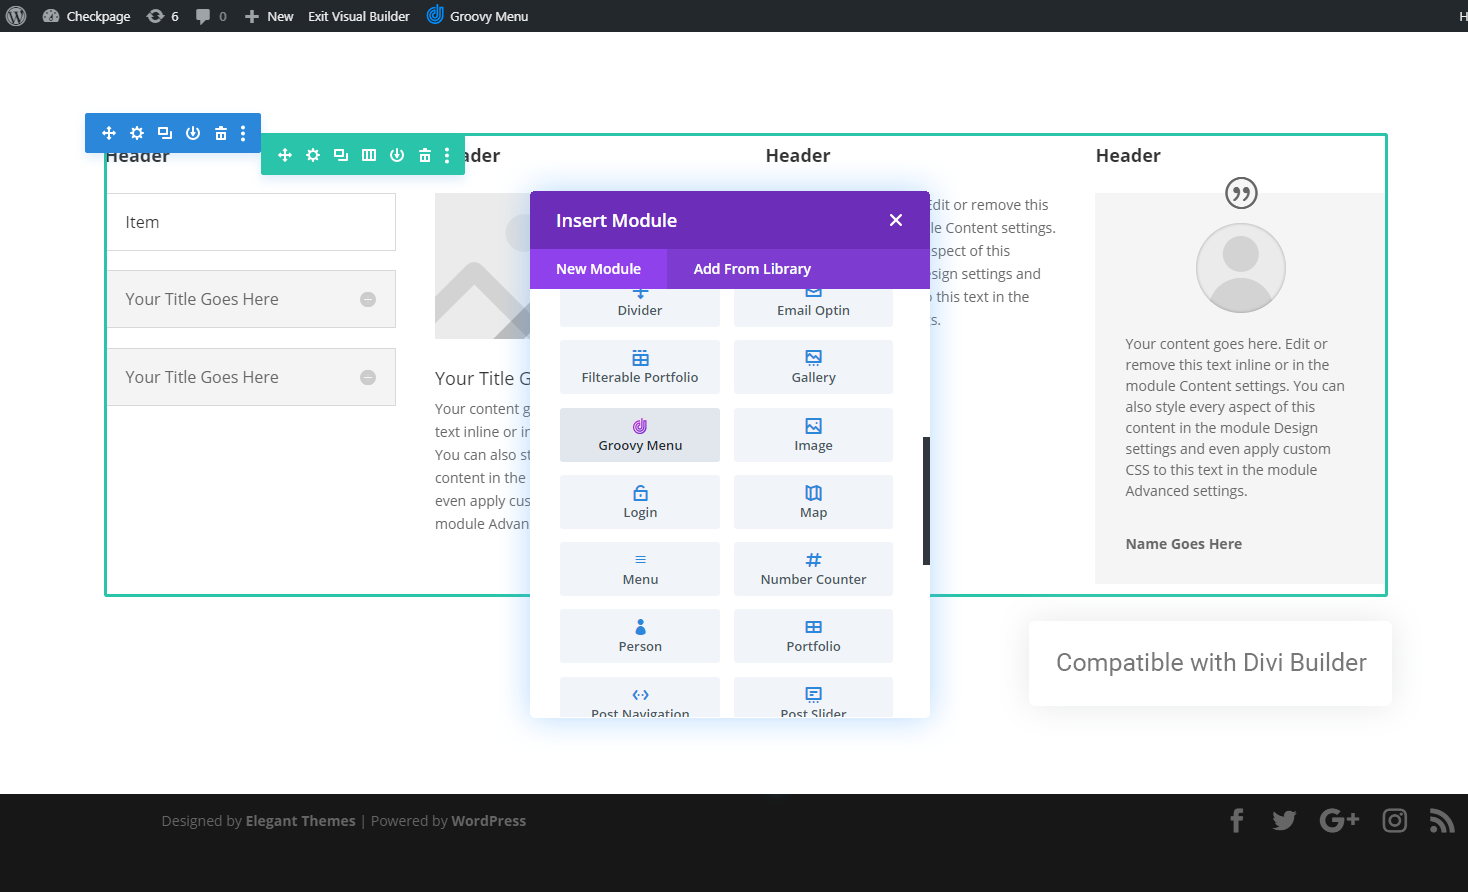Toggle the second Your Title Goes Here accordion
Screen dimensions: 1468x892
(251, 377)
